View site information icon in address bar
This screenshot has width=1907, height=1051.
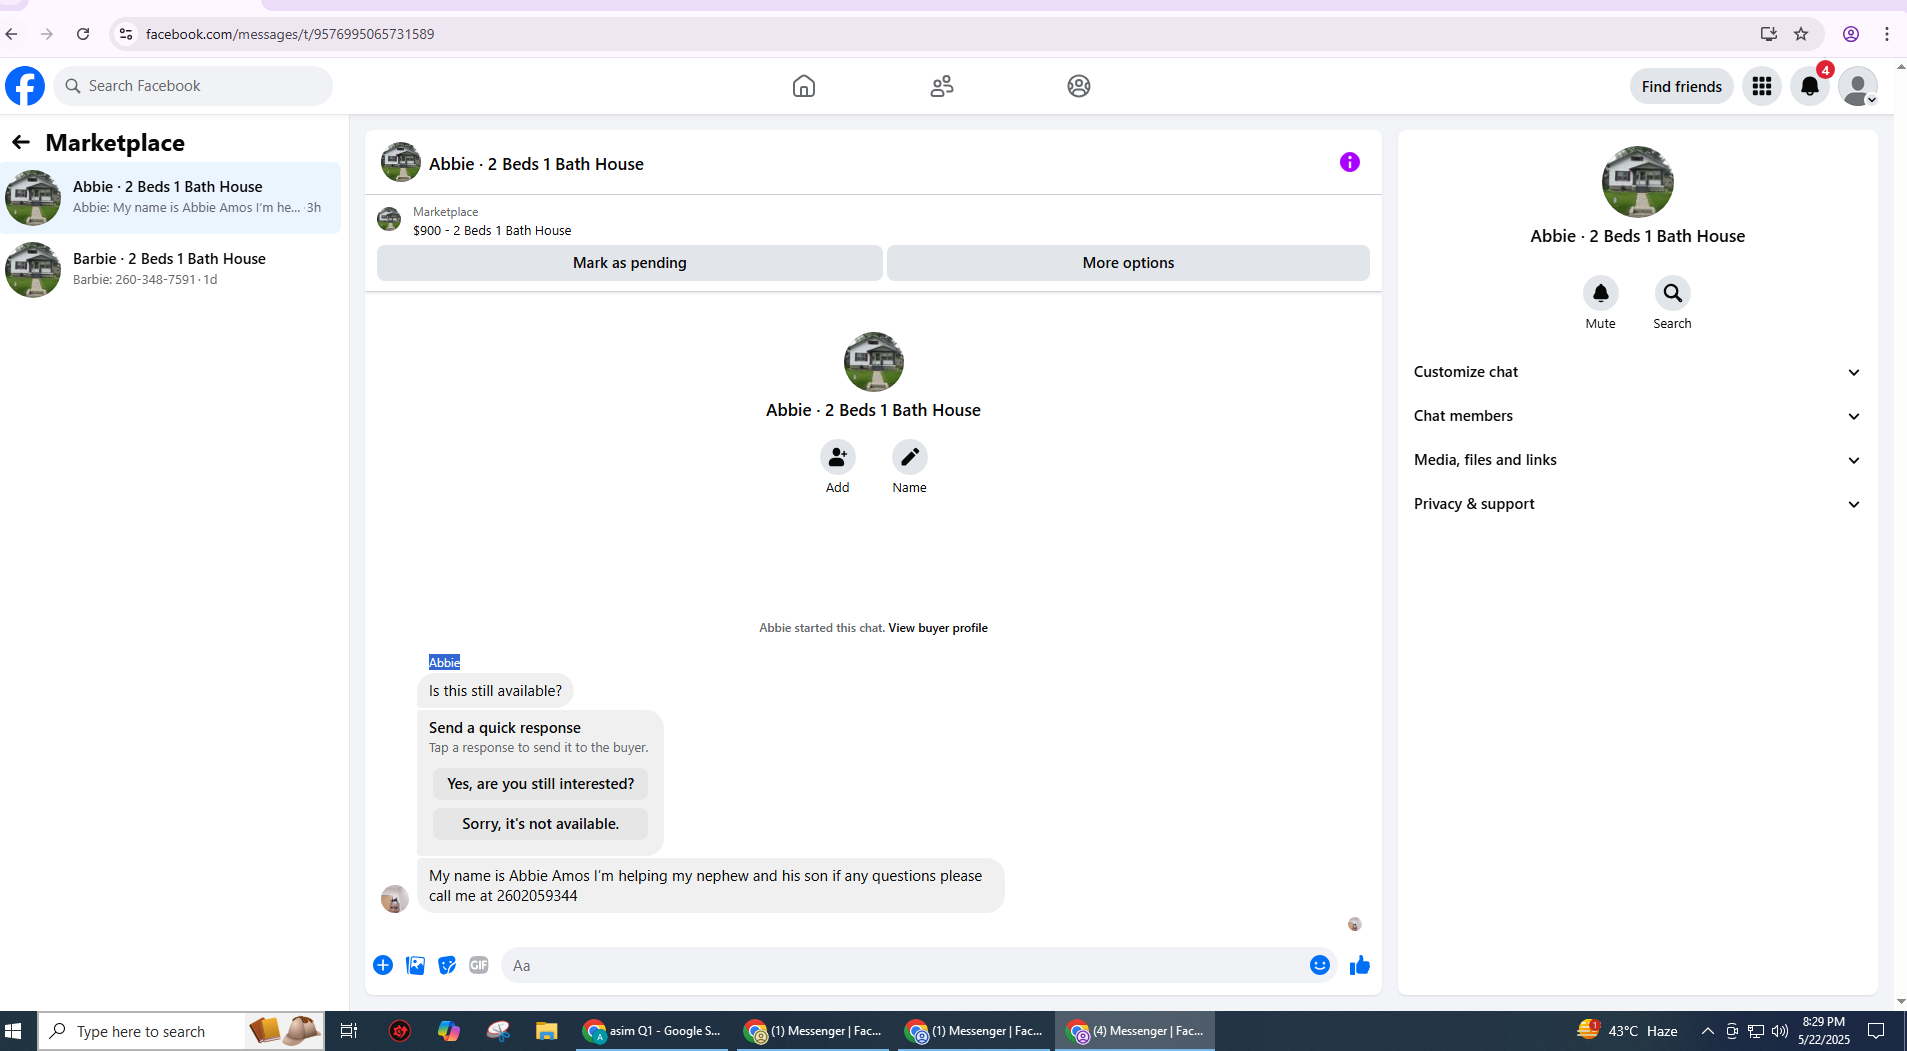tap(126, 34)
